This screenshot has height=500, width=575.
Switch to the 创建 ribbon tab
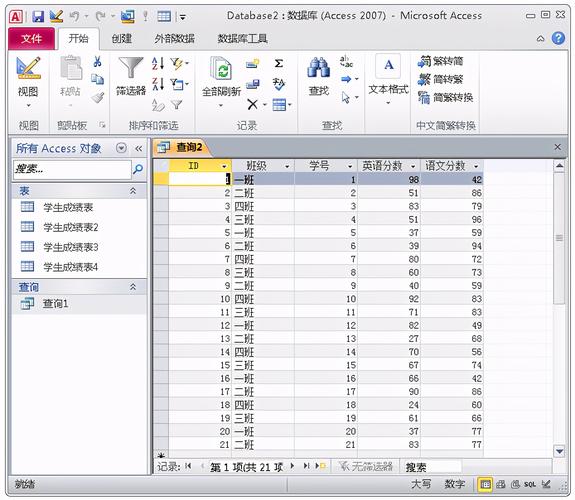click(122, 38)
